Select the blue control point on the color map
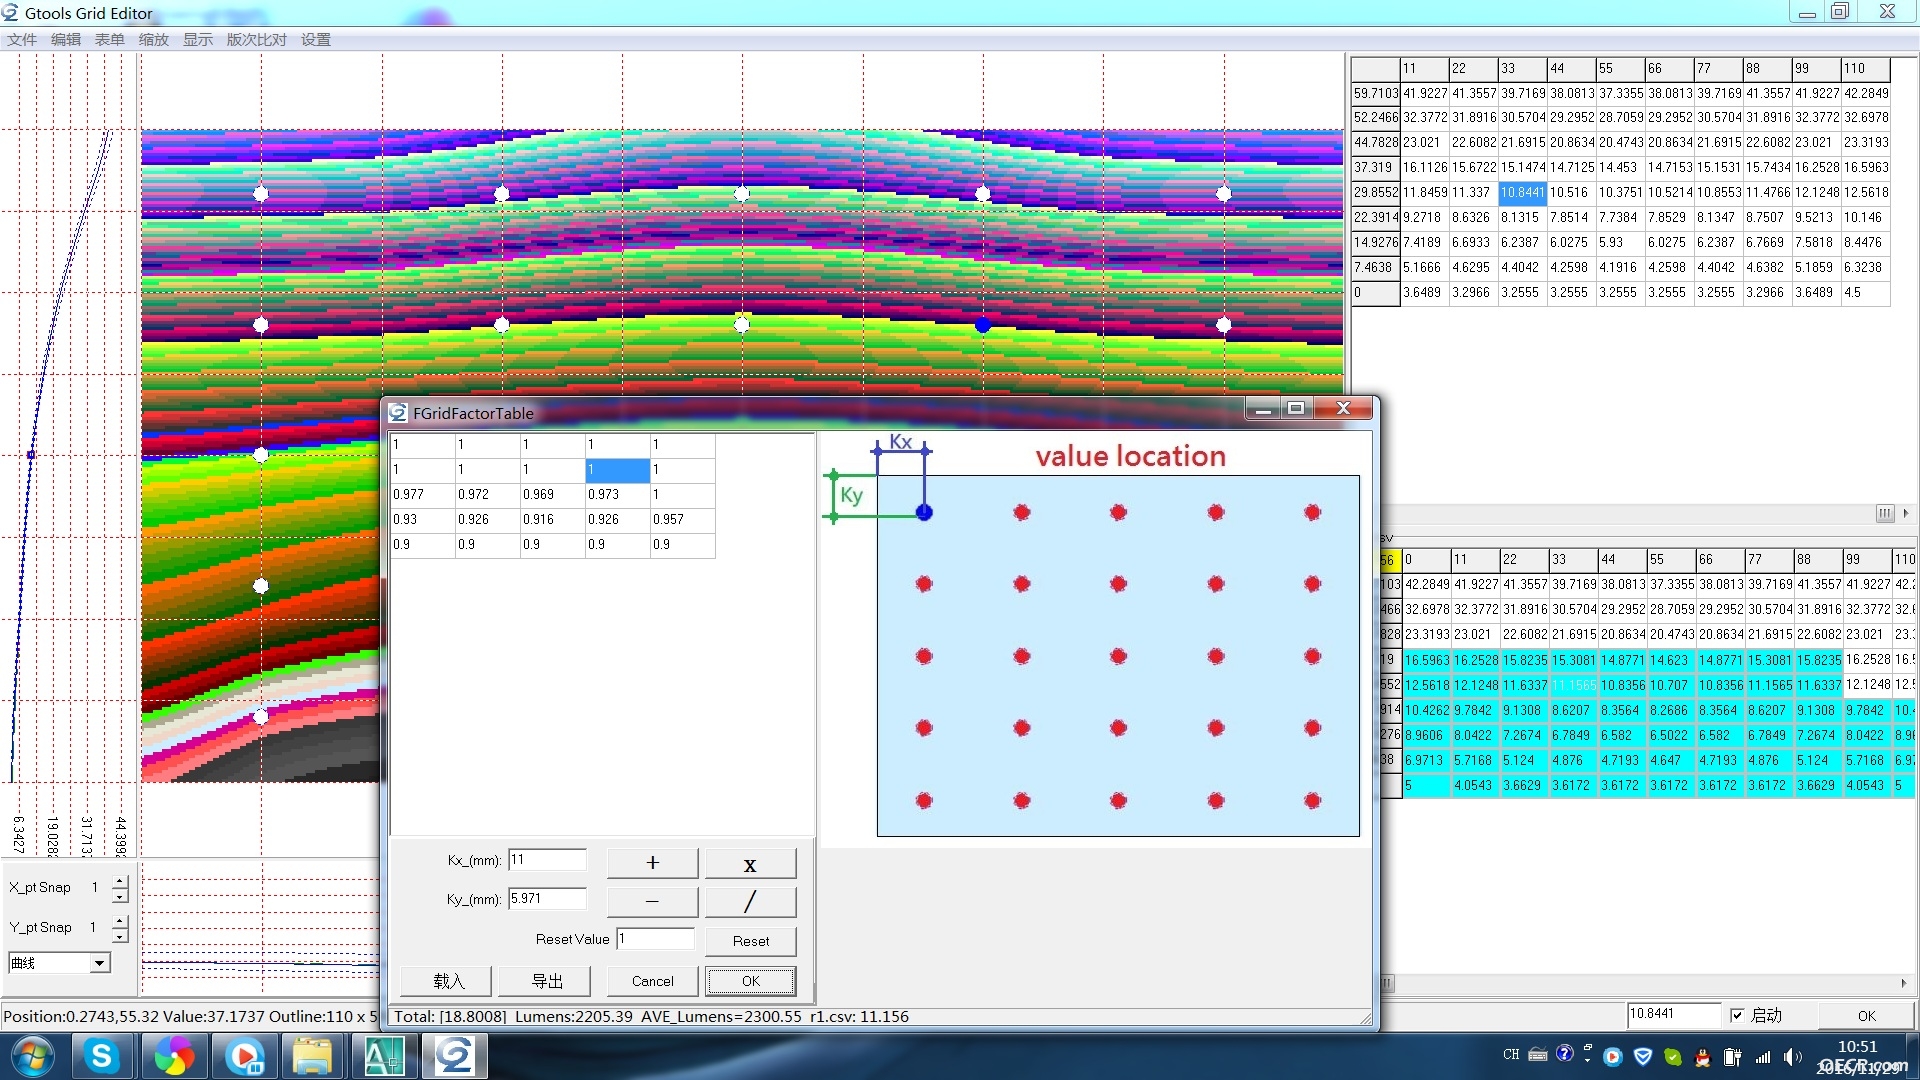 [983, 325]
